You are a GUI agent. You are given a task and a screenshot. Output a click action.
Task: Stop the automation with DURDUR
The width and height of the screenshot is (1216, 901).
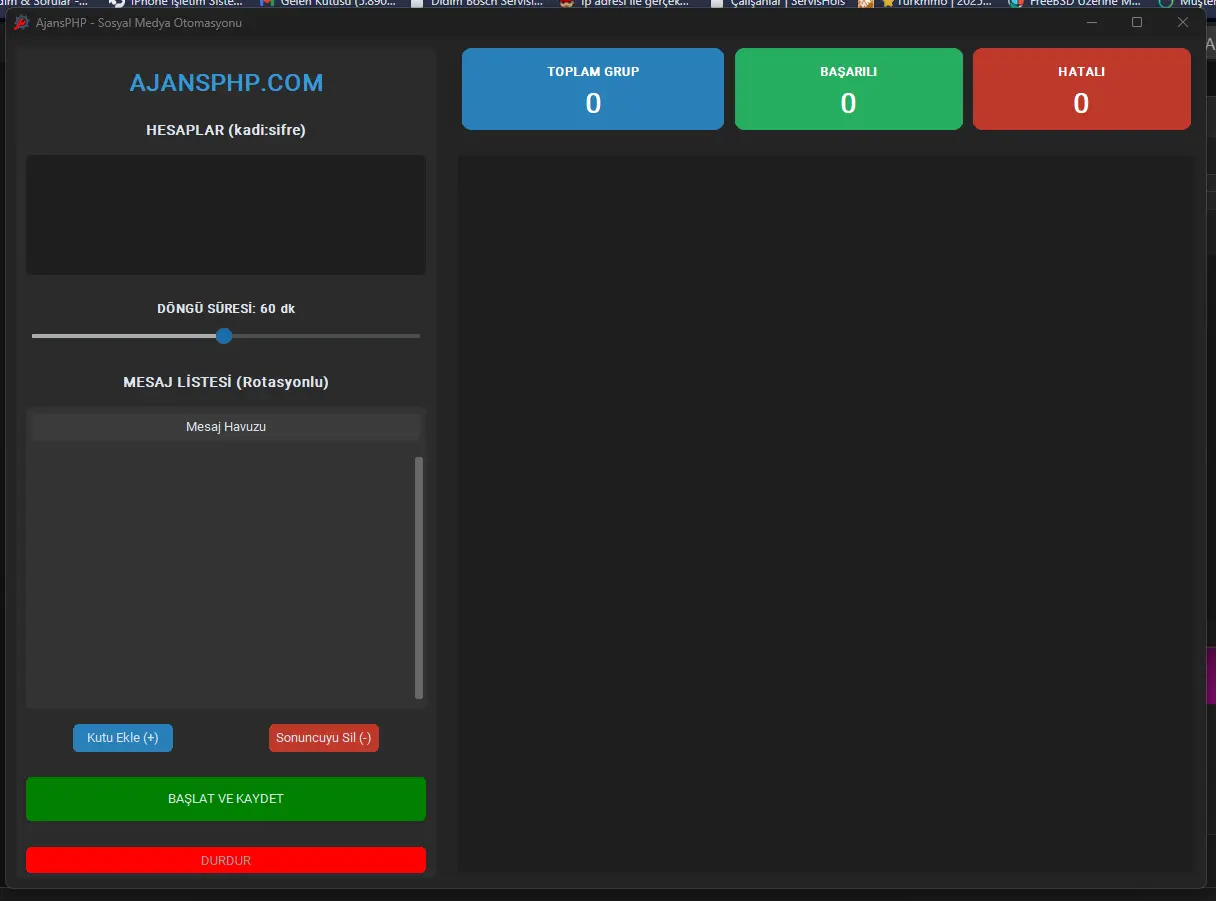[226, 860]
